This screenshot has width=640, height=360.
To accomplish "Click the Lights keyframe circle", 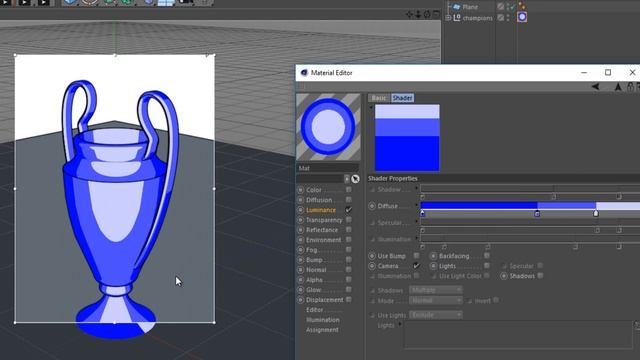I will 433,266.
